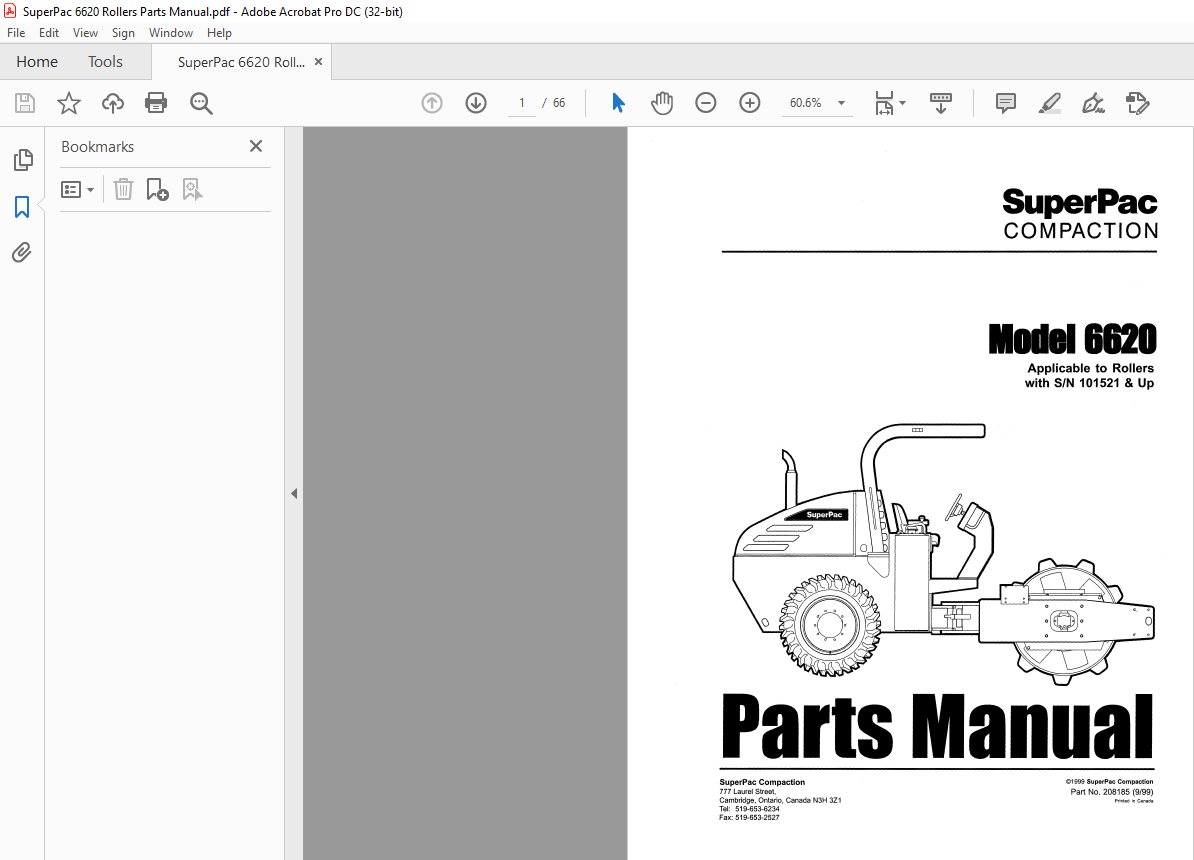
Task: Click the SuperPac COMPACTION logo
Action: coord(1079,213)
